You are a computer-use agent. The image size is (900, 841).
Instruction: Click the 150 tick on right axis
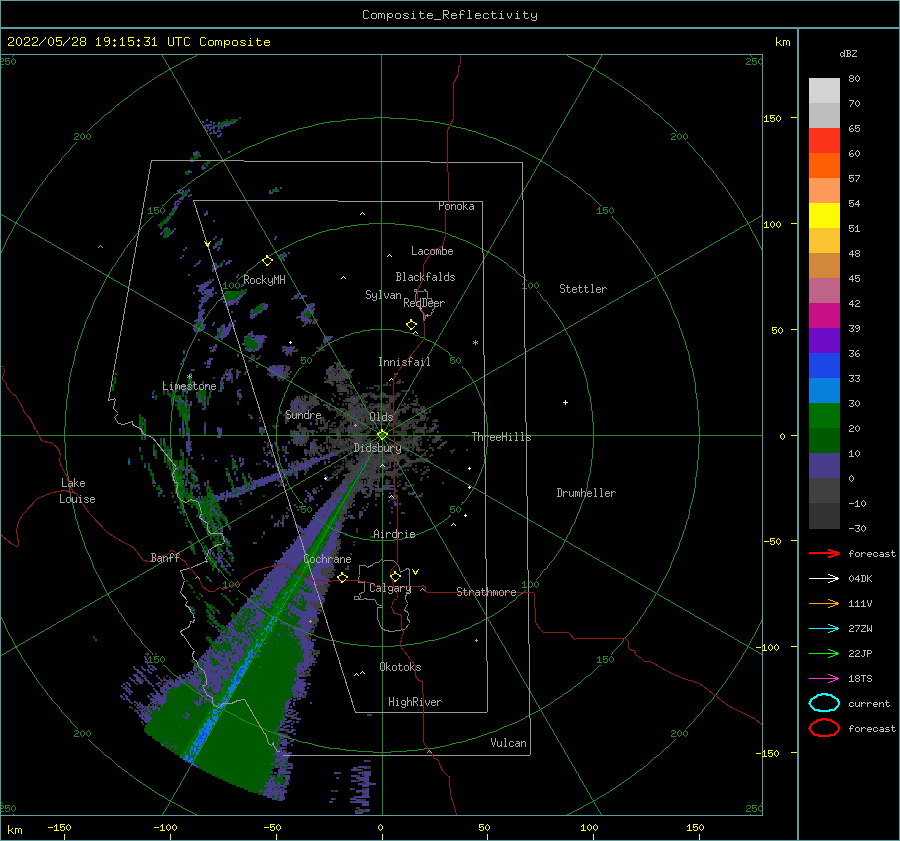pos(772,118)
